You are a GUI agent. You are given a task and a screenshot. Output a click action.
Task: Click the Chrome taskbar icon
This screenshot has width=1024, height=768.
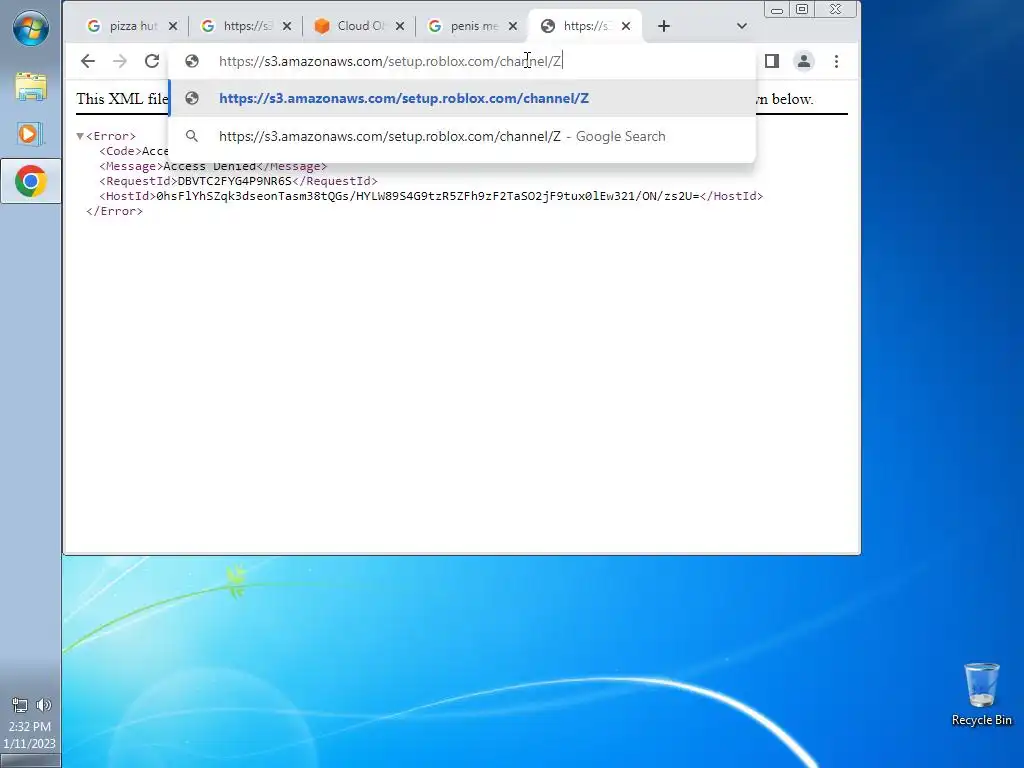pyautogui.click(x=31, y=182)
